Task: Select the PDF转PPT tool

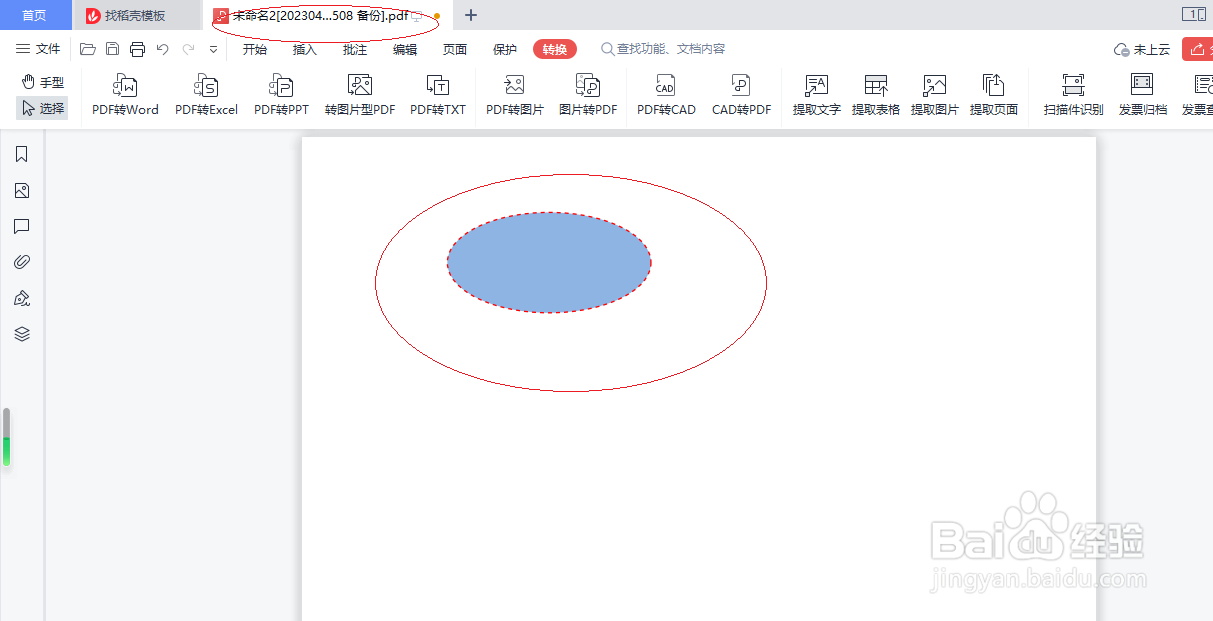Action: pyautogui.click(x=281, y=95)
